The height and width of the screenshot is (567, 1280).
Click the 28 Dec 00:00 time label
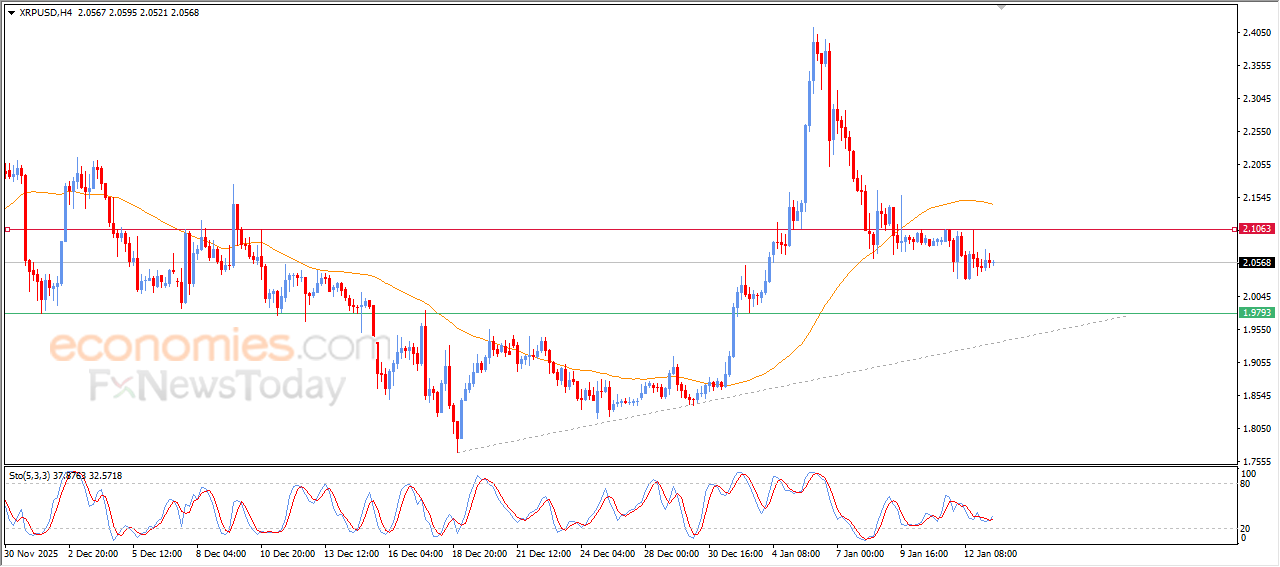pyautogui.click(x=671, y=552)
